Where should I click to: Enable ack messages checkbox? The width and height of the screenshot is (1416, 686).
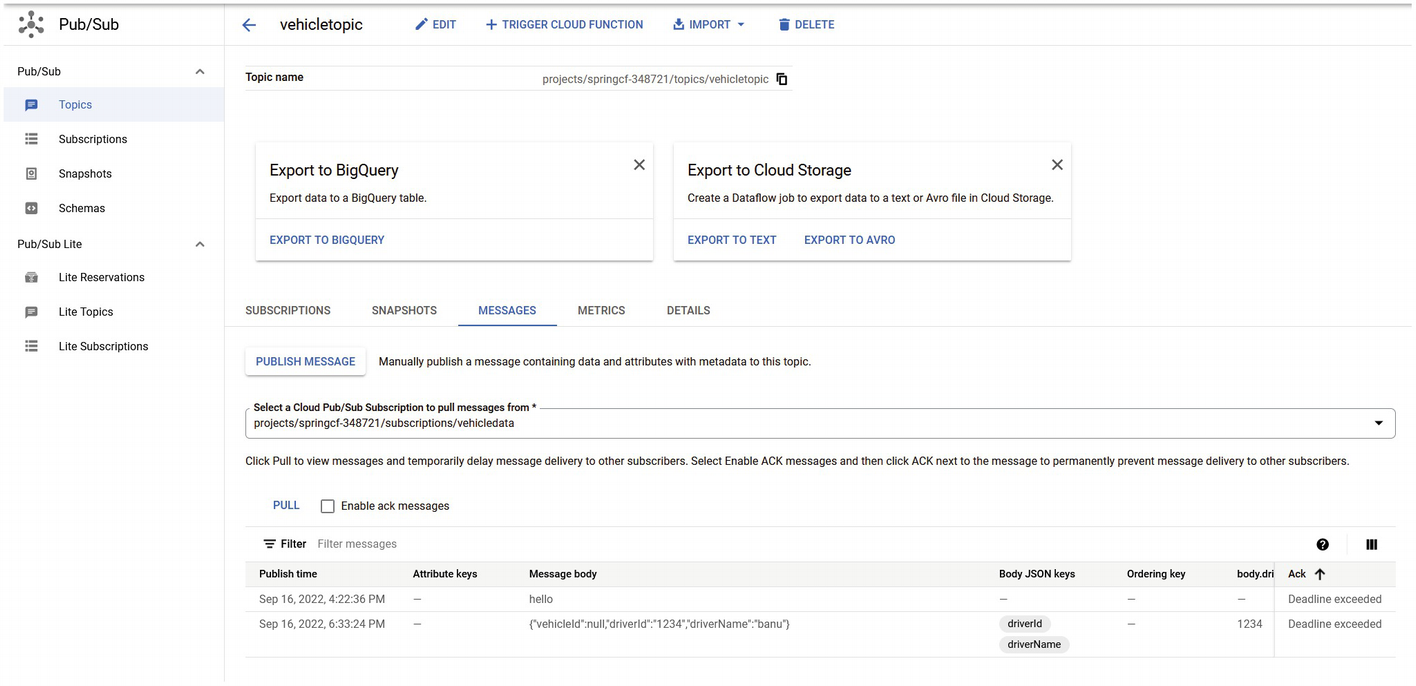(x=327, y=506)
